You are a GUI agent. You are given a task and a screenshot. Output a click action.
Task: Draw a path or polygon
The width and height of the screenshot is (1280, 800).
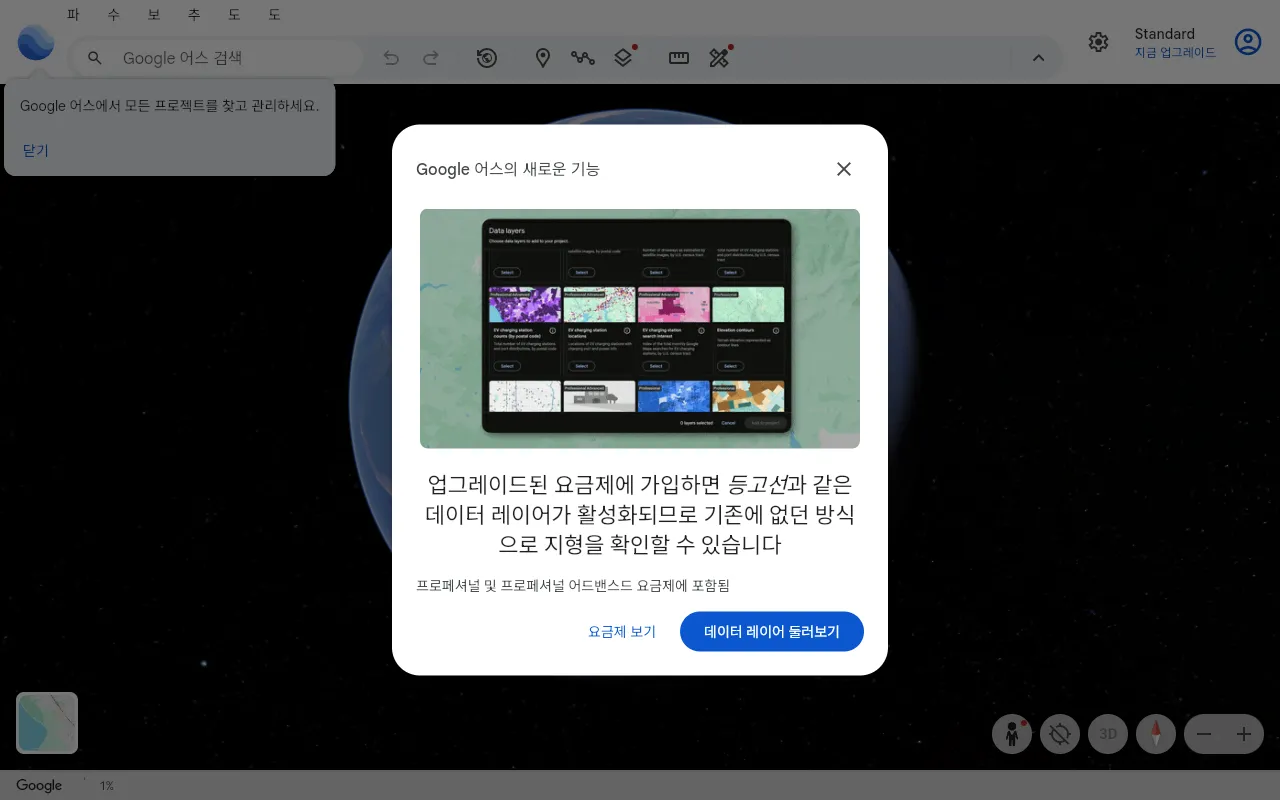tap(583, 58)
